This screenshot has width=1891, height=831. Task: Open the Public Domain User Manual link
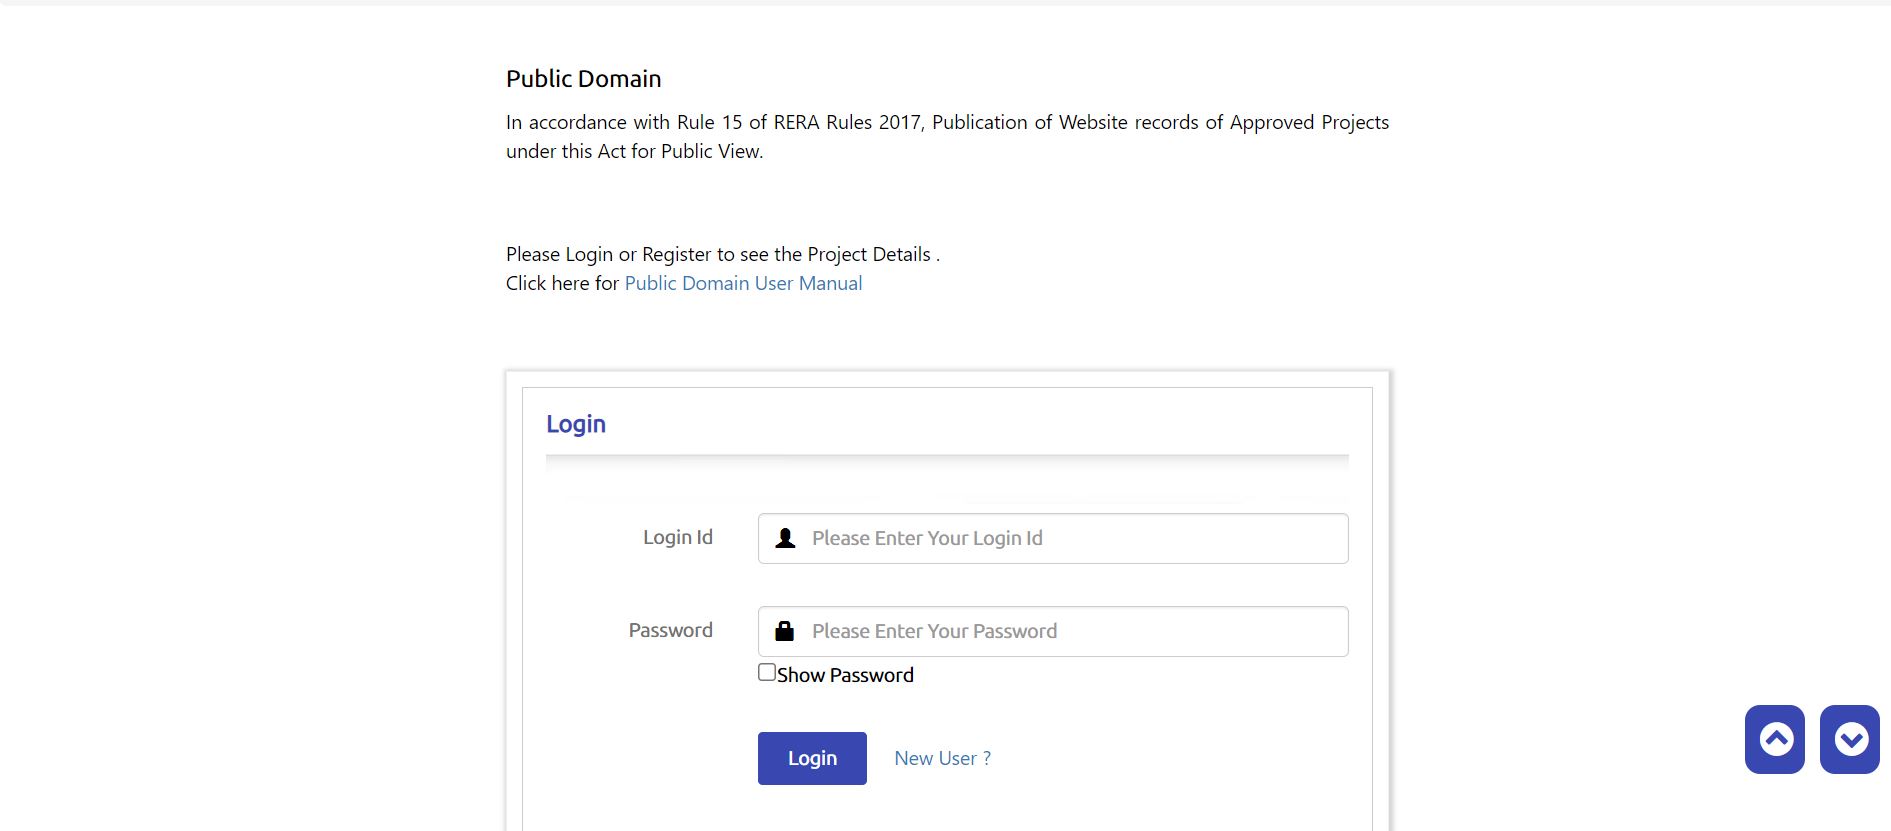tap(743, 283)
